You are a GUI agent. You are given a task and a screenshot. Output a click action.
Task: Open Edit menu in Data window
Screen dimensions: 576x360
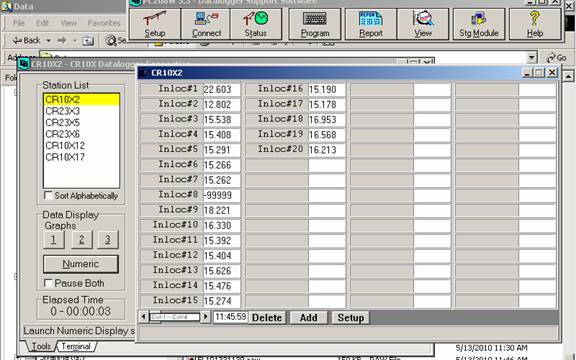[42, 23]
